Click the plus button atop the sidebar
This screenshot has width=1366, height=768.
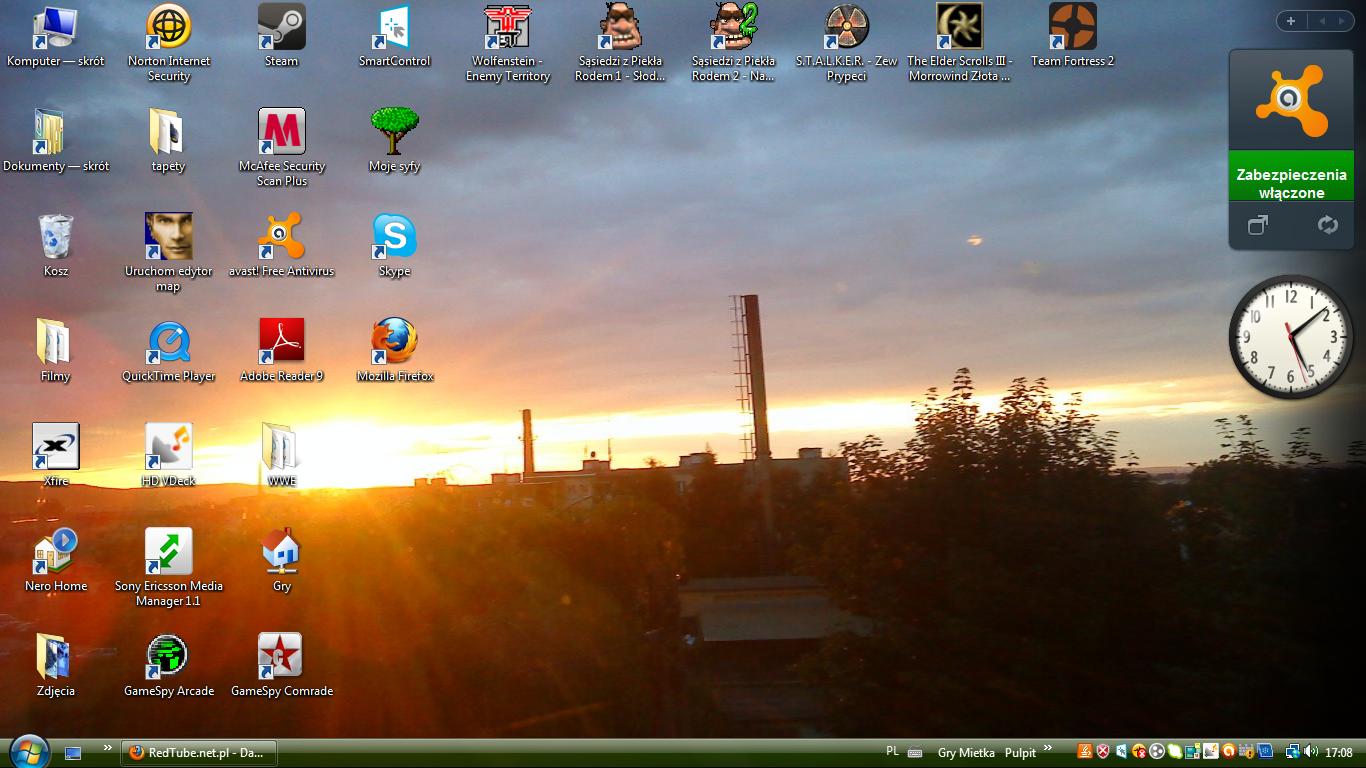1291,21
